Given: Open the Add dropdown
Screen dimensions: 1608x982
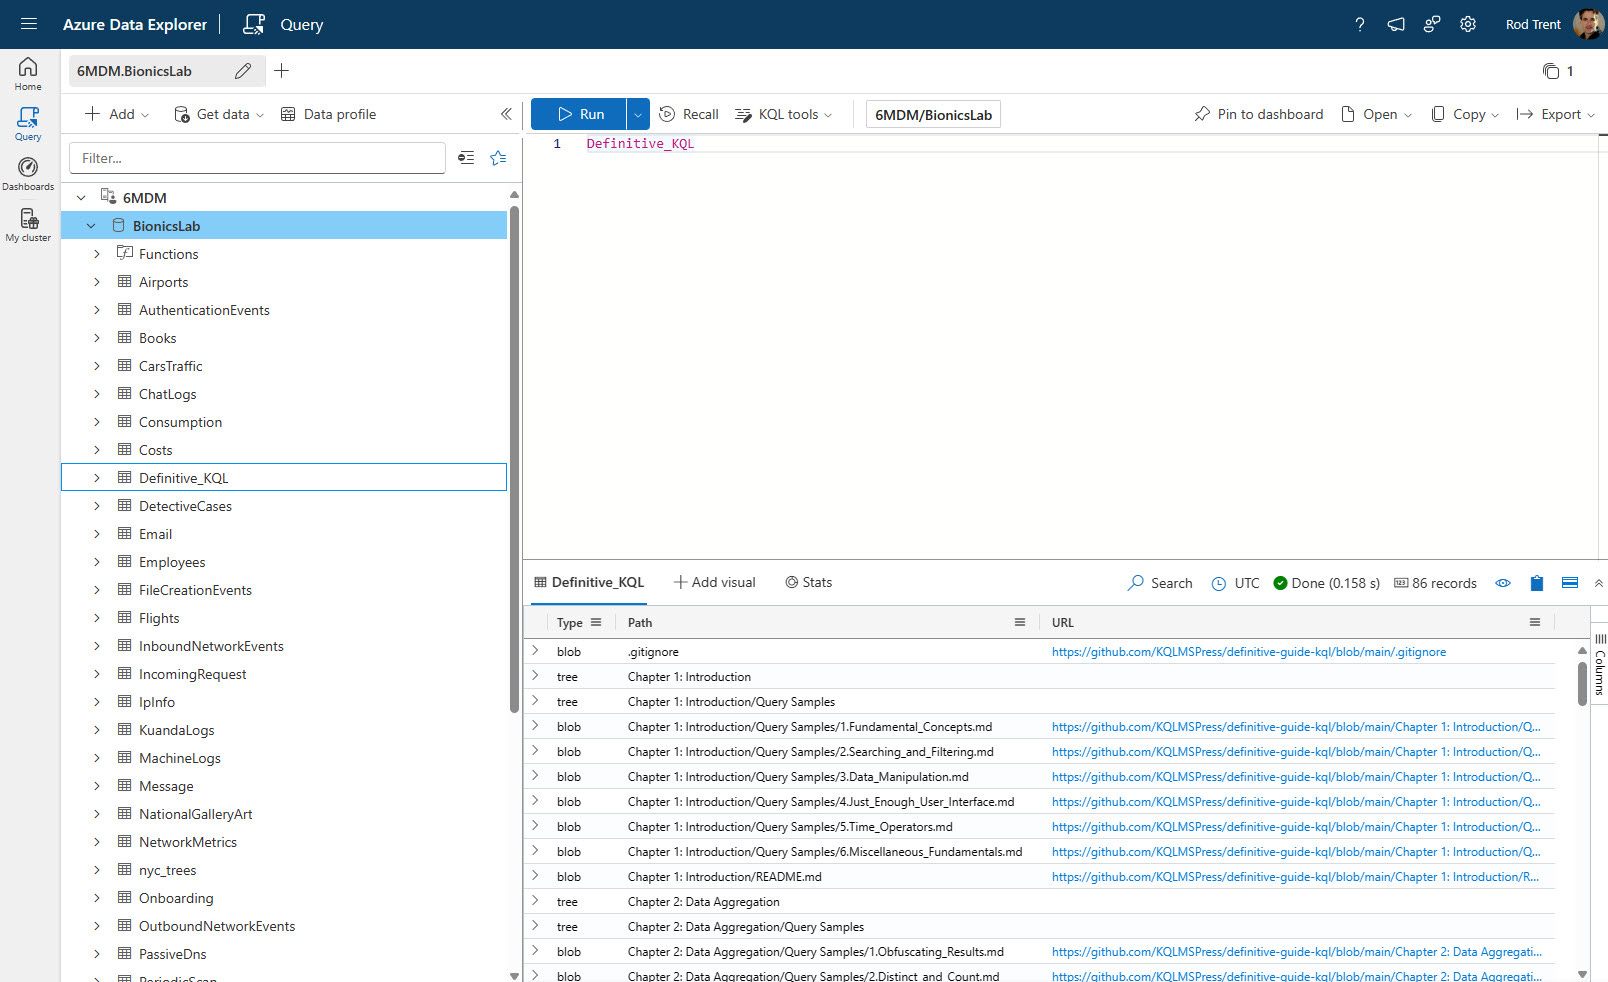Looking at the screenshot, I should [x=117, y=114].
